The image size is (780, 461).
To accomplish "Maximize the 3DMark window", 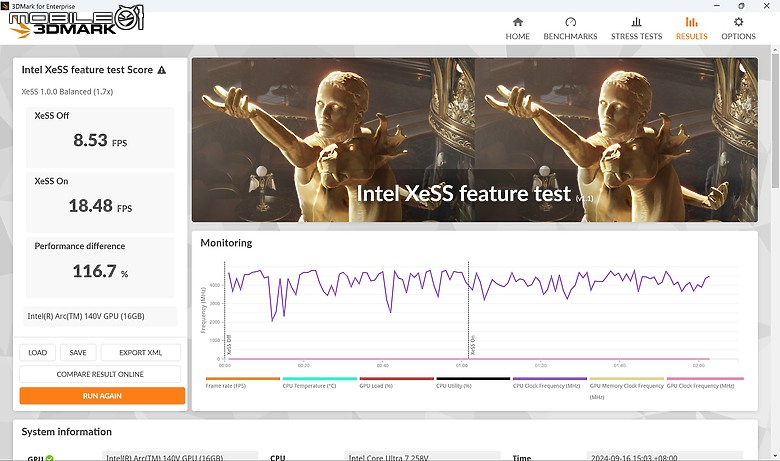I will coord(741,6).
